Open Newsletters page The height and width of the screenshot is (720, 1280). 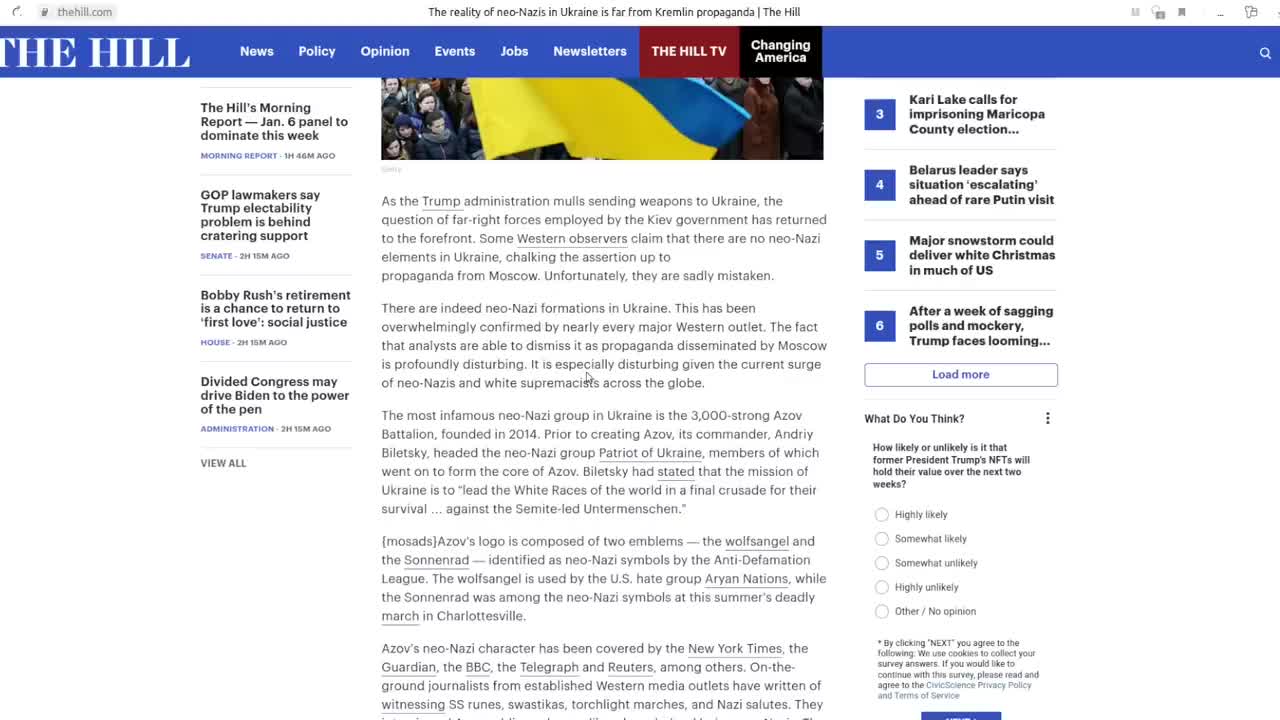(x=590, y=51)
